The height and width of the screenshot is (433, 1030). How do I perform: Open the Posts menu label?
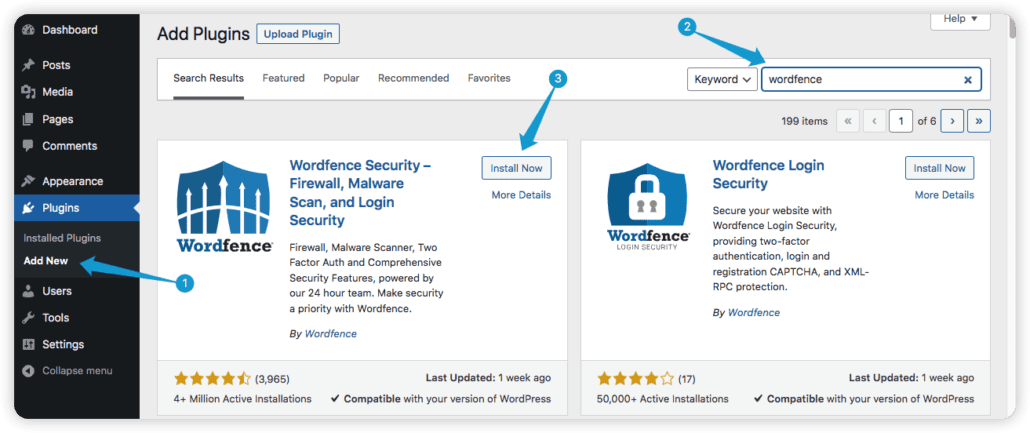pos(56,65)
